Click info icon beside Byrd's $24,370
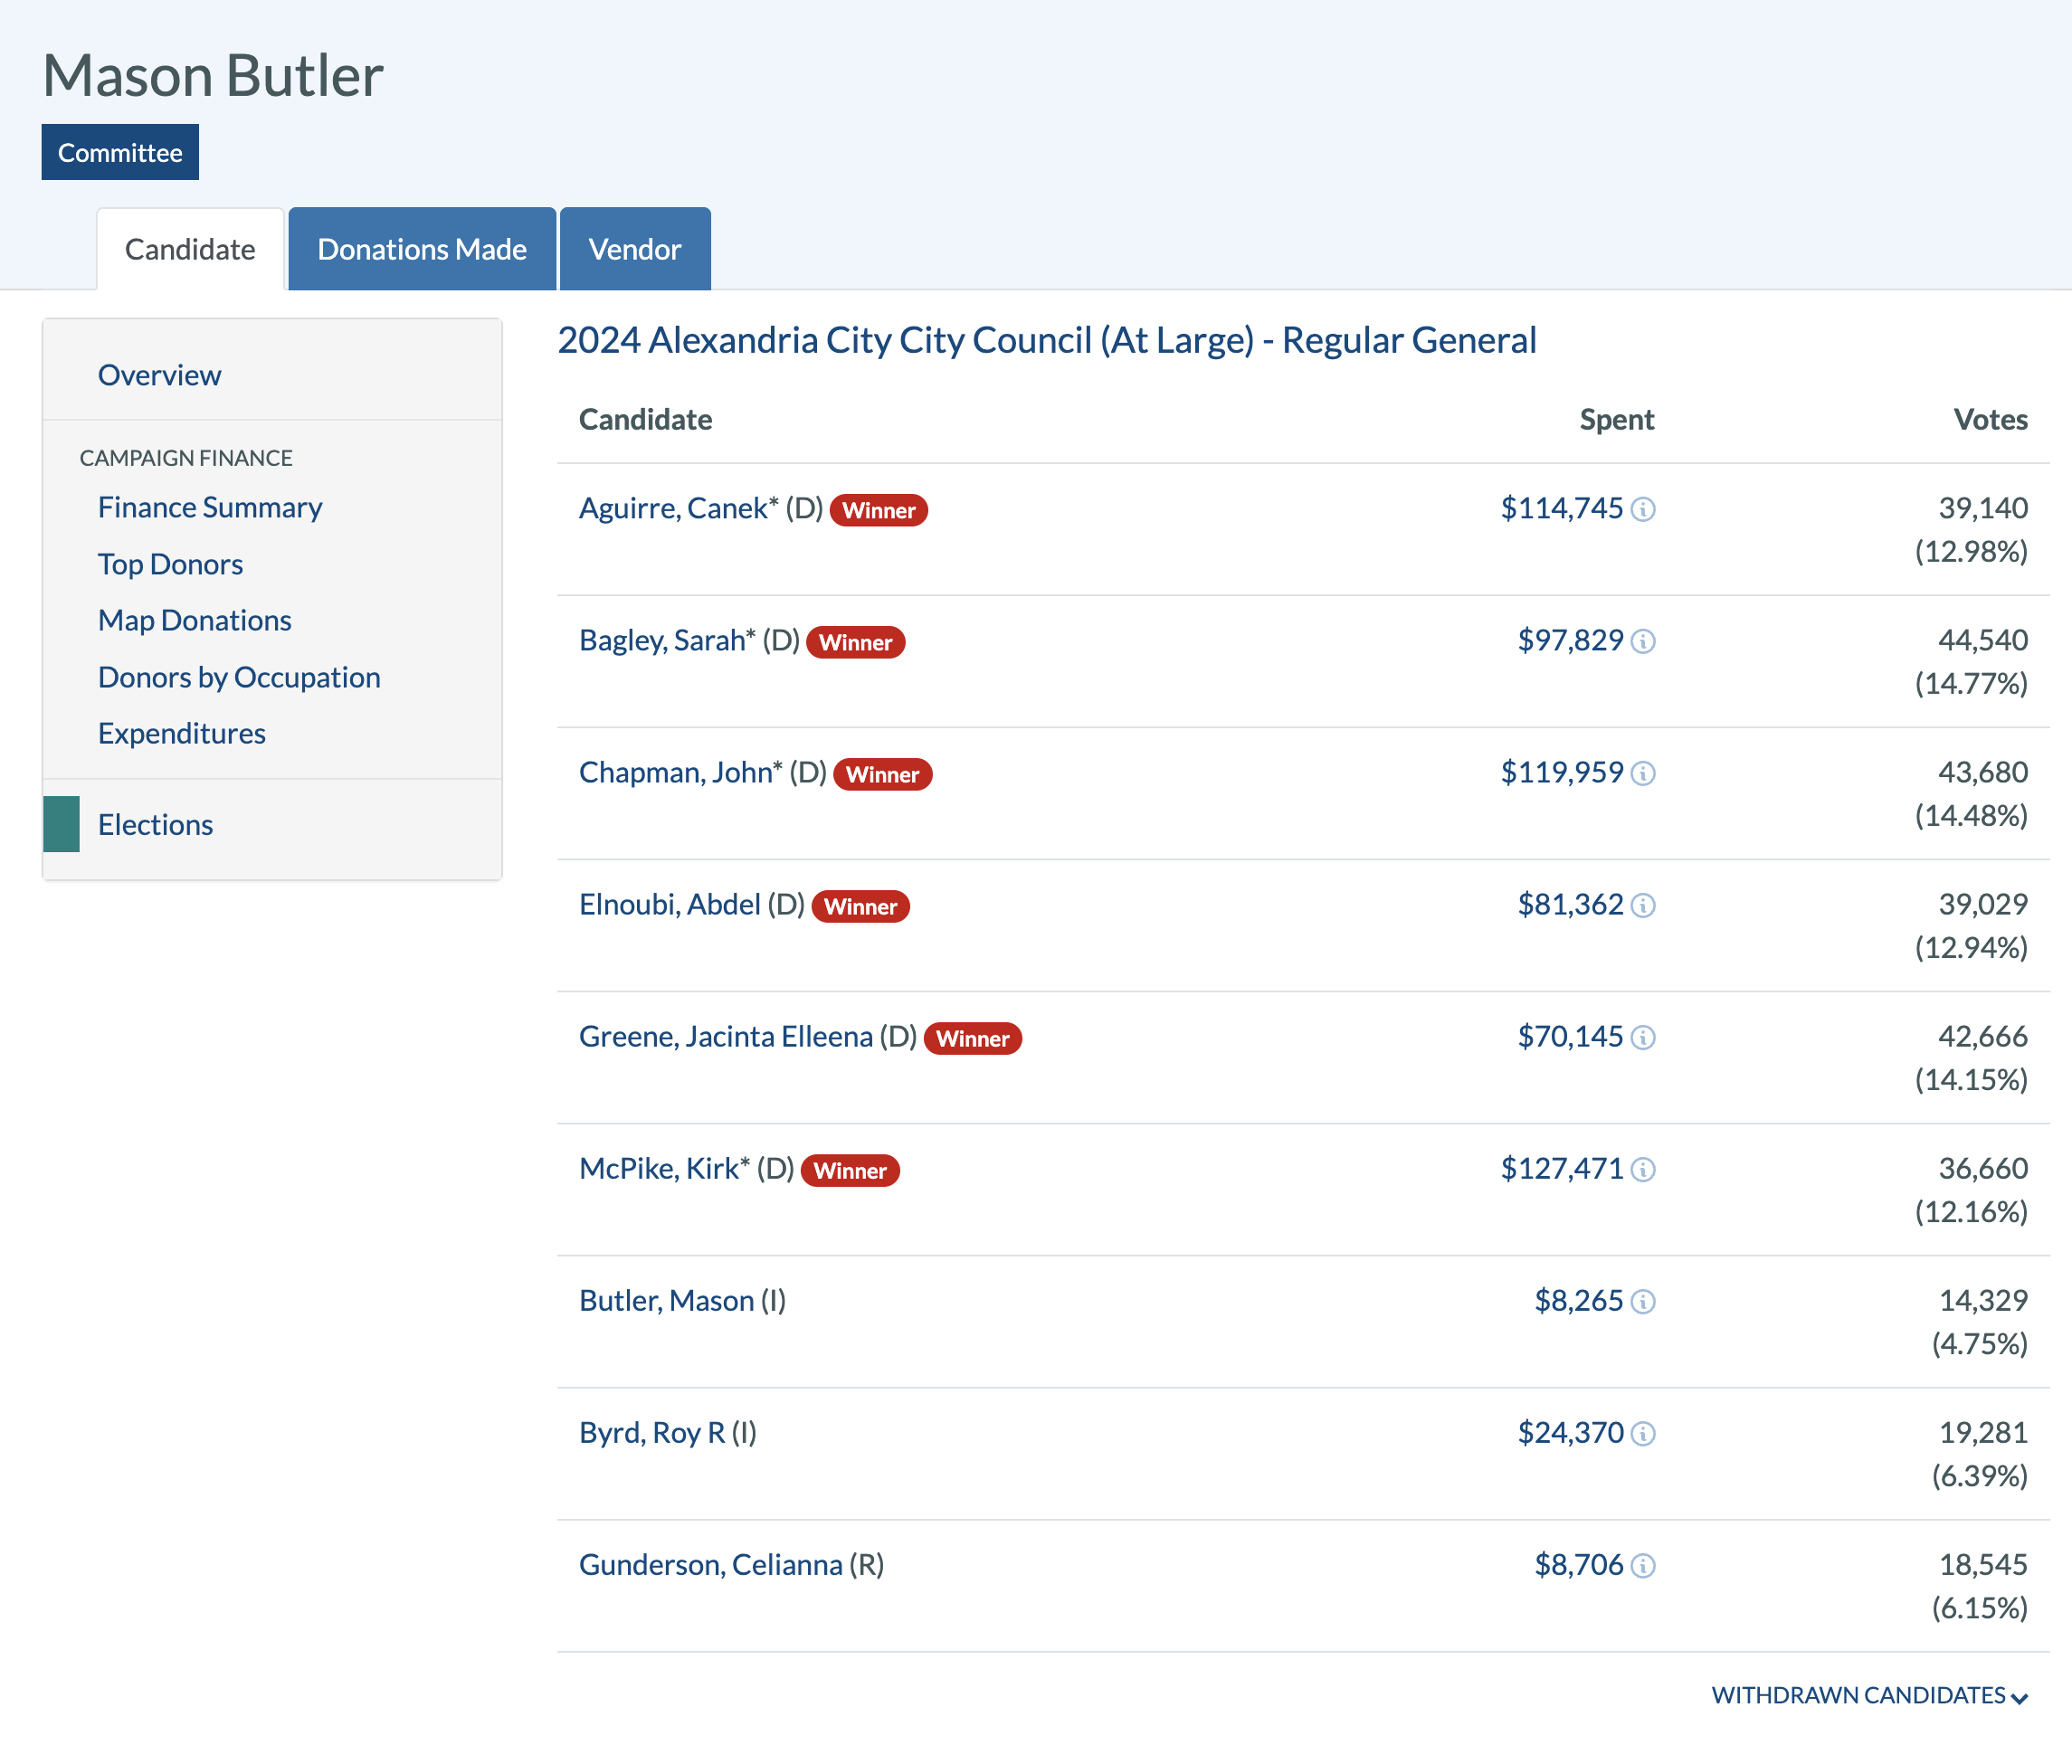Viewport: 2072px width, 1764px height. coord(1643,1434)
